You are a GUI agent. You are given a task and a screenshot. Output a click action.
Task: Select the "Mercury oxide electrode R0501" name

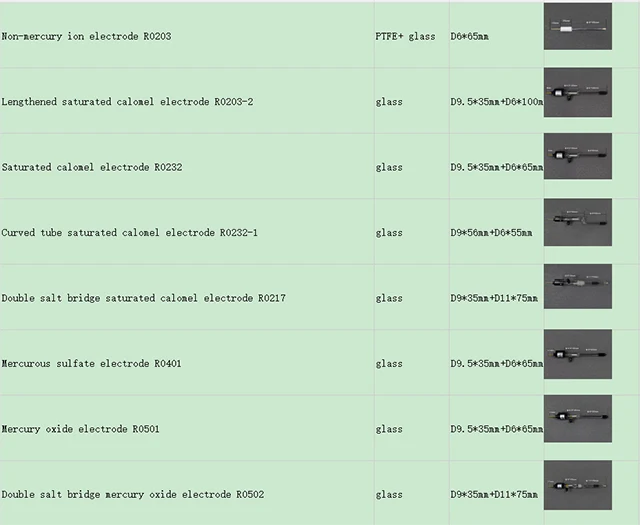[81, 429]
